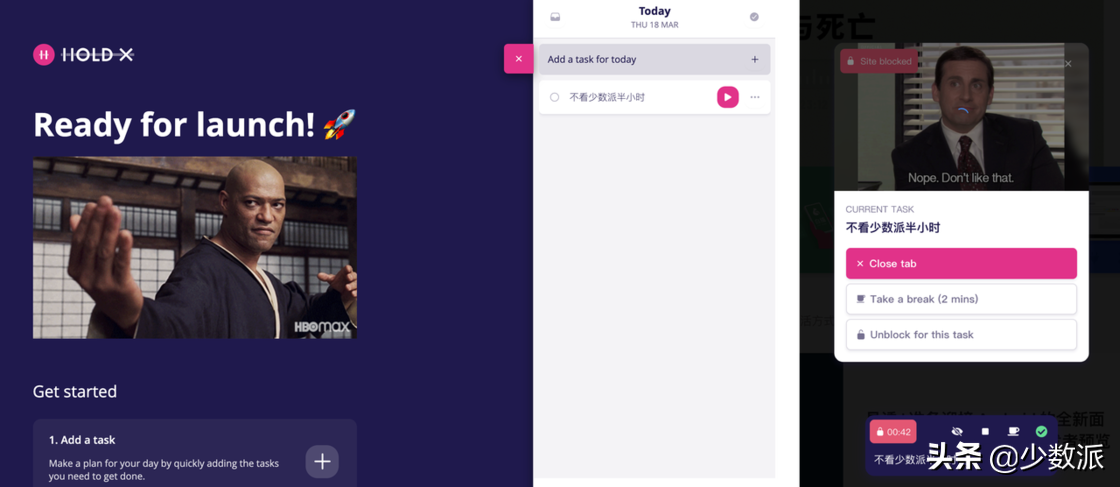Click the 'Get started' heading
Screen dimensions: 1120x487
pos(75,391)
